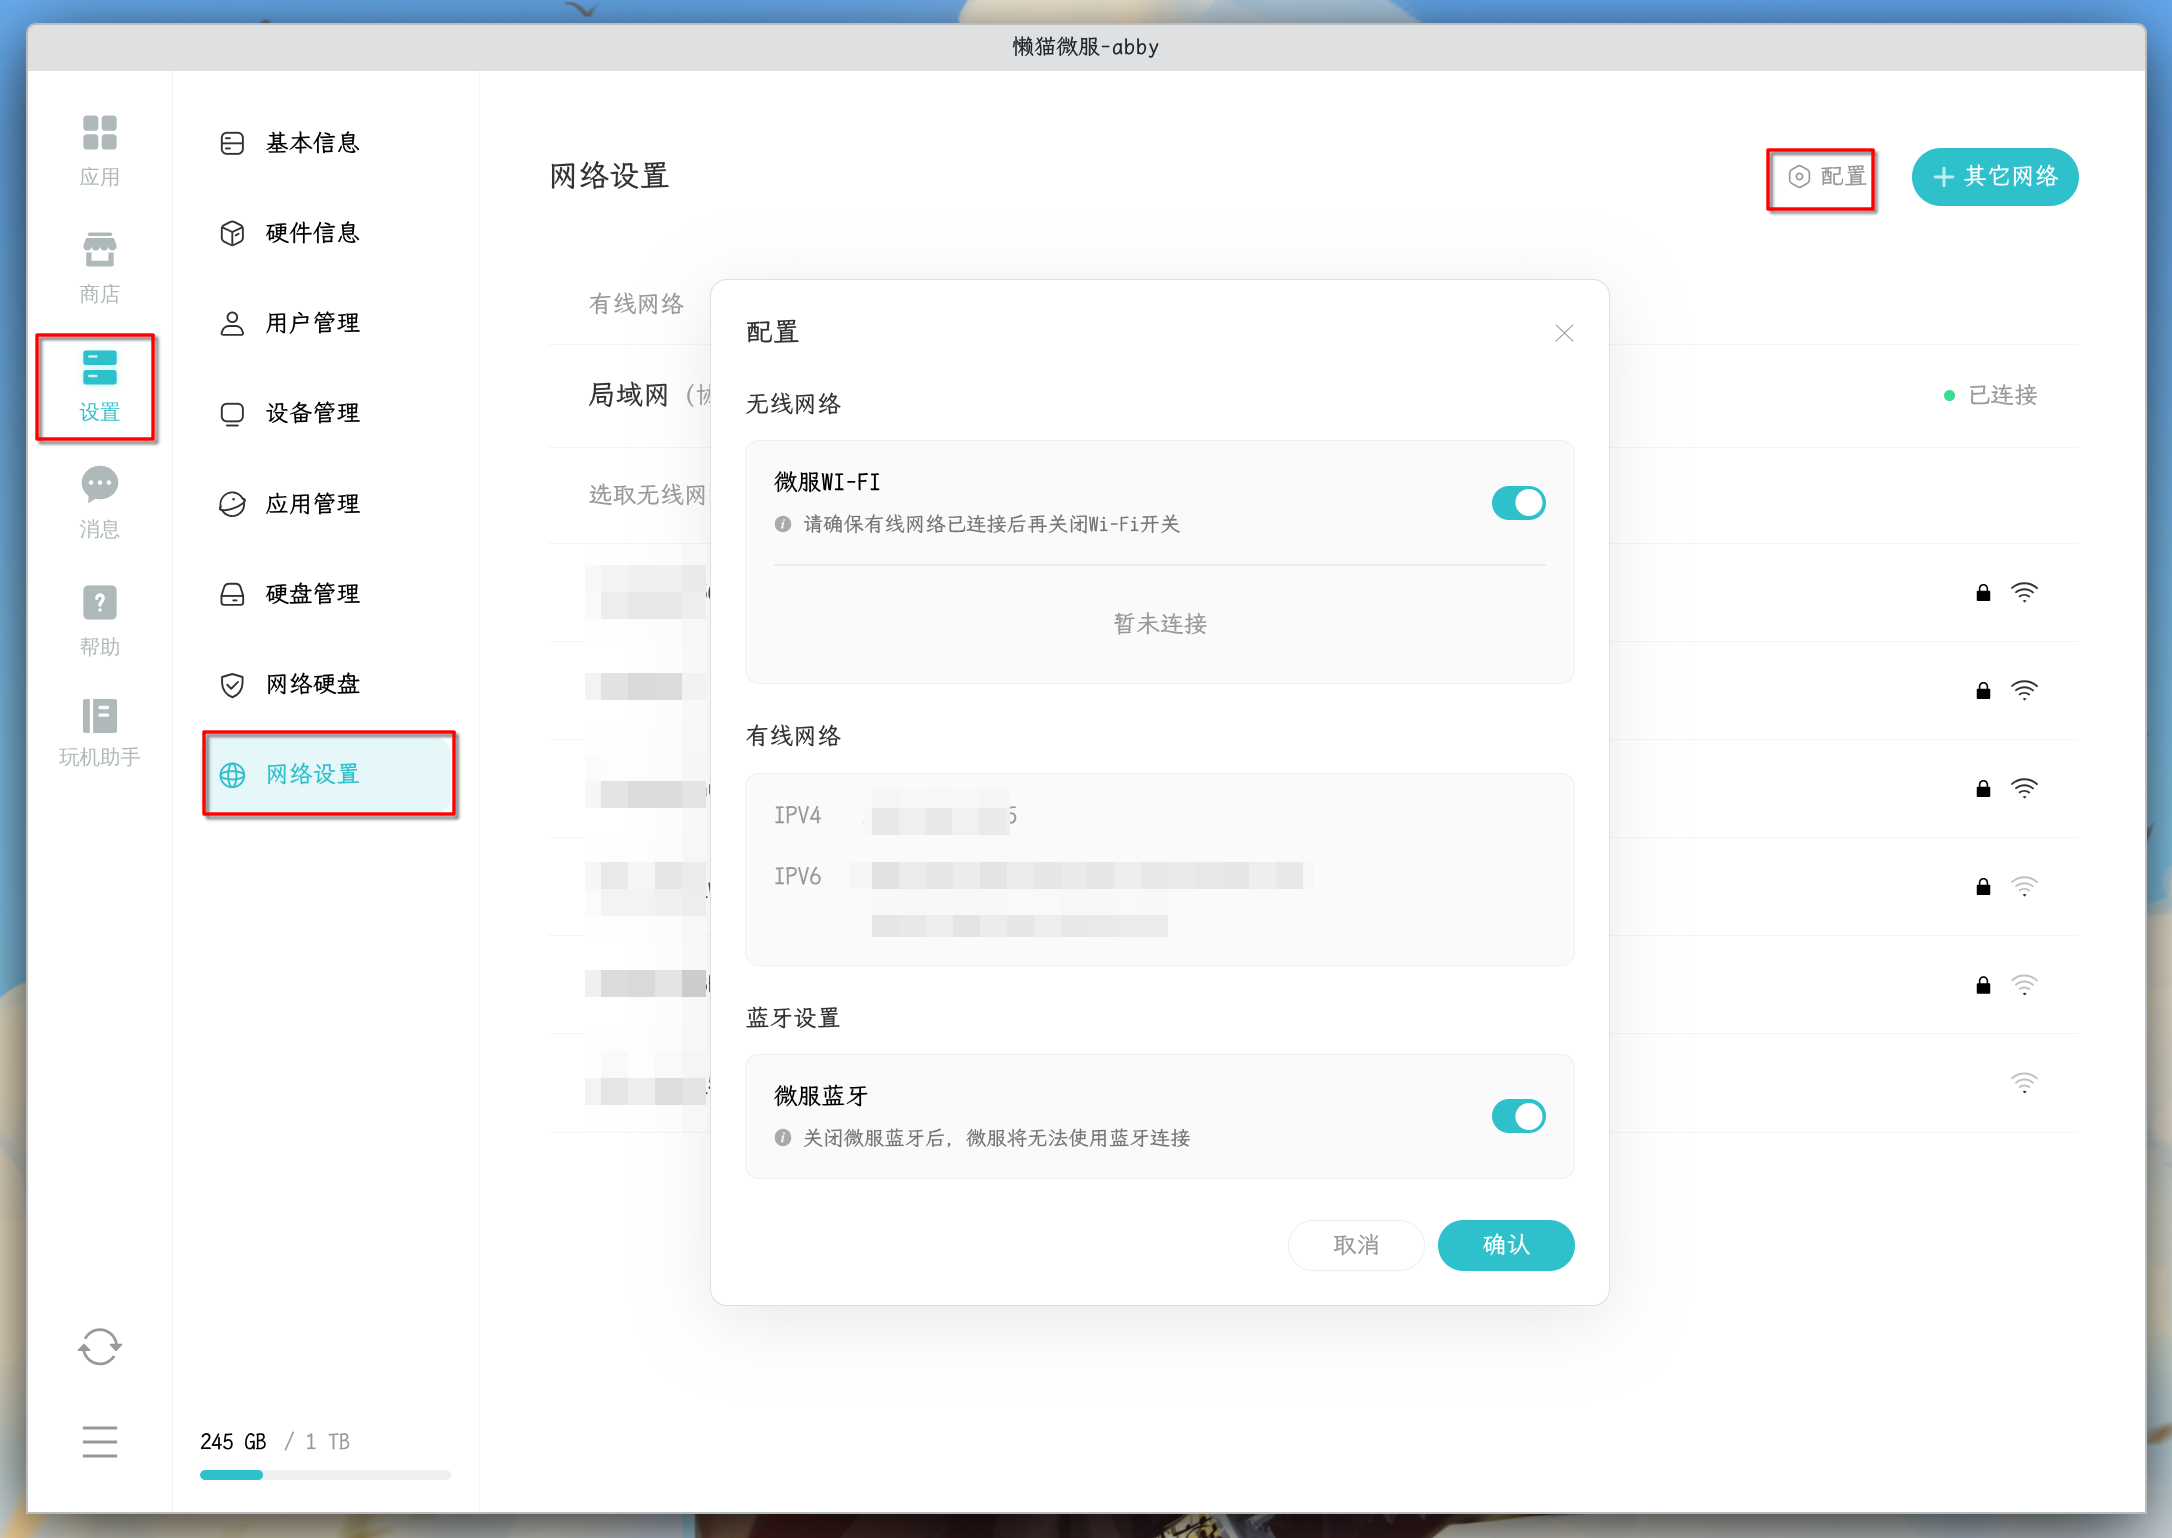
Task: Close the 配置 dialog with X
Action: click(1564, 333)
